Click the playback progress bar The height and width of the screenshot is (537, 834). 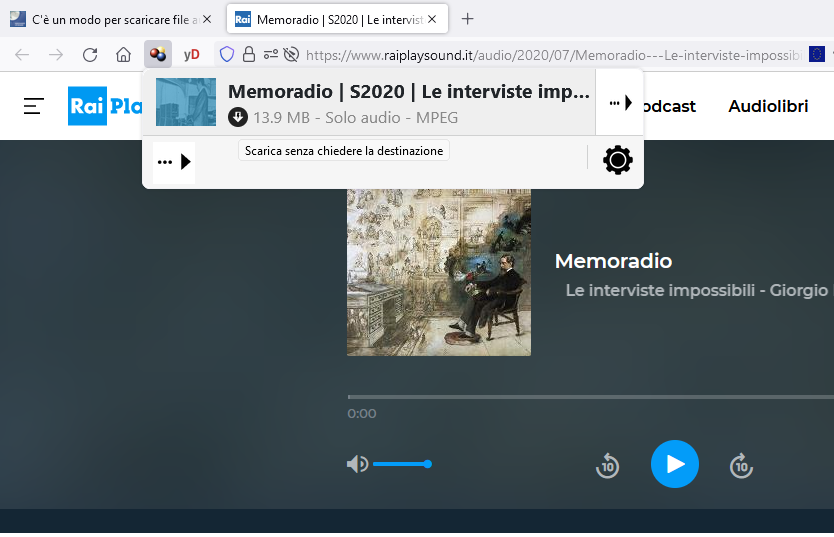[590, 397]
